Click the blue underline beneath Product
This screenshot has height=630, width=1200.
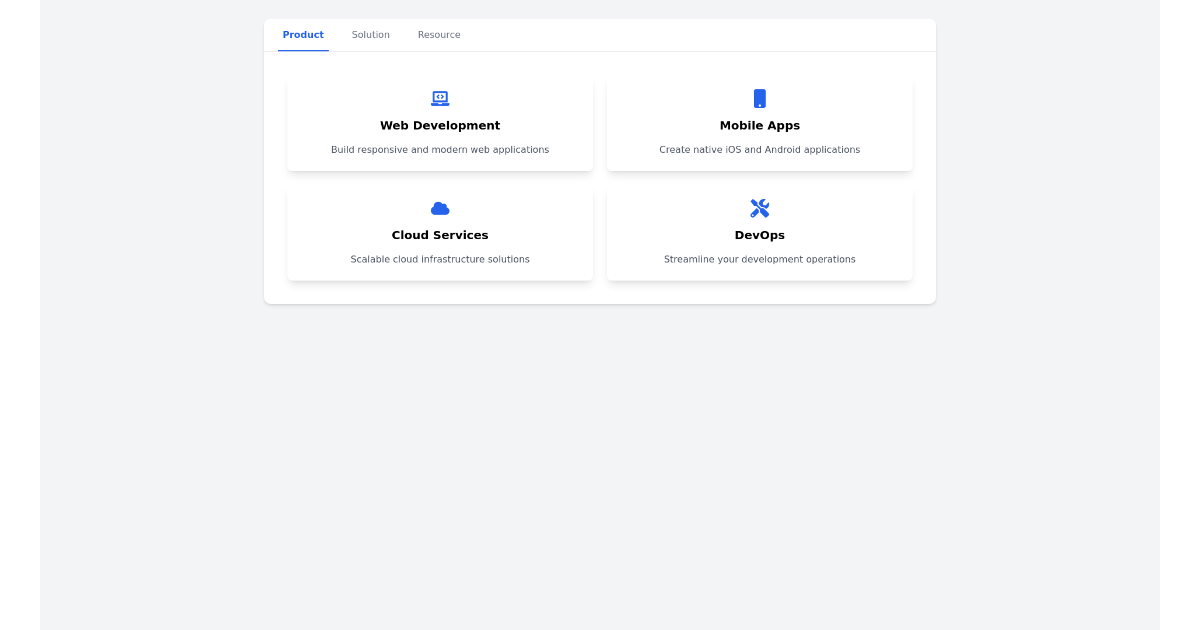(303, 50)
